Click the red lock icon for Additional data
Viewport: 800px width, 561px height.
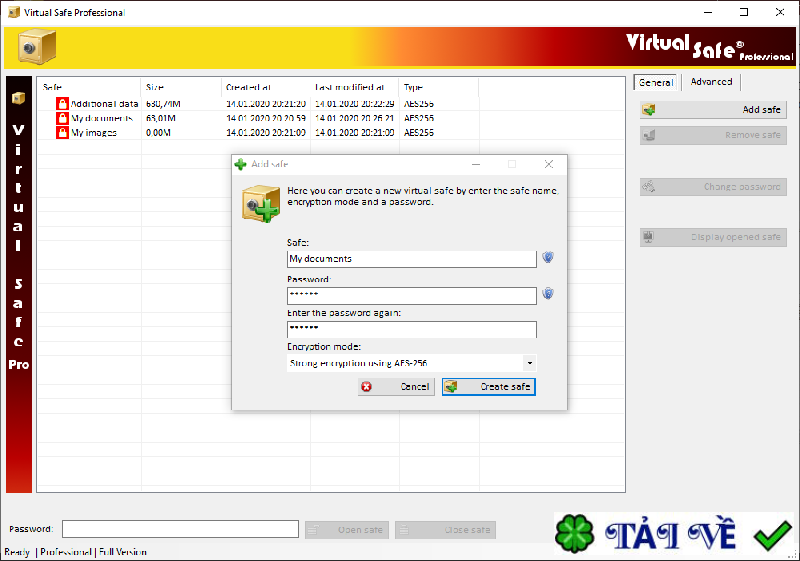click(62, 104)
